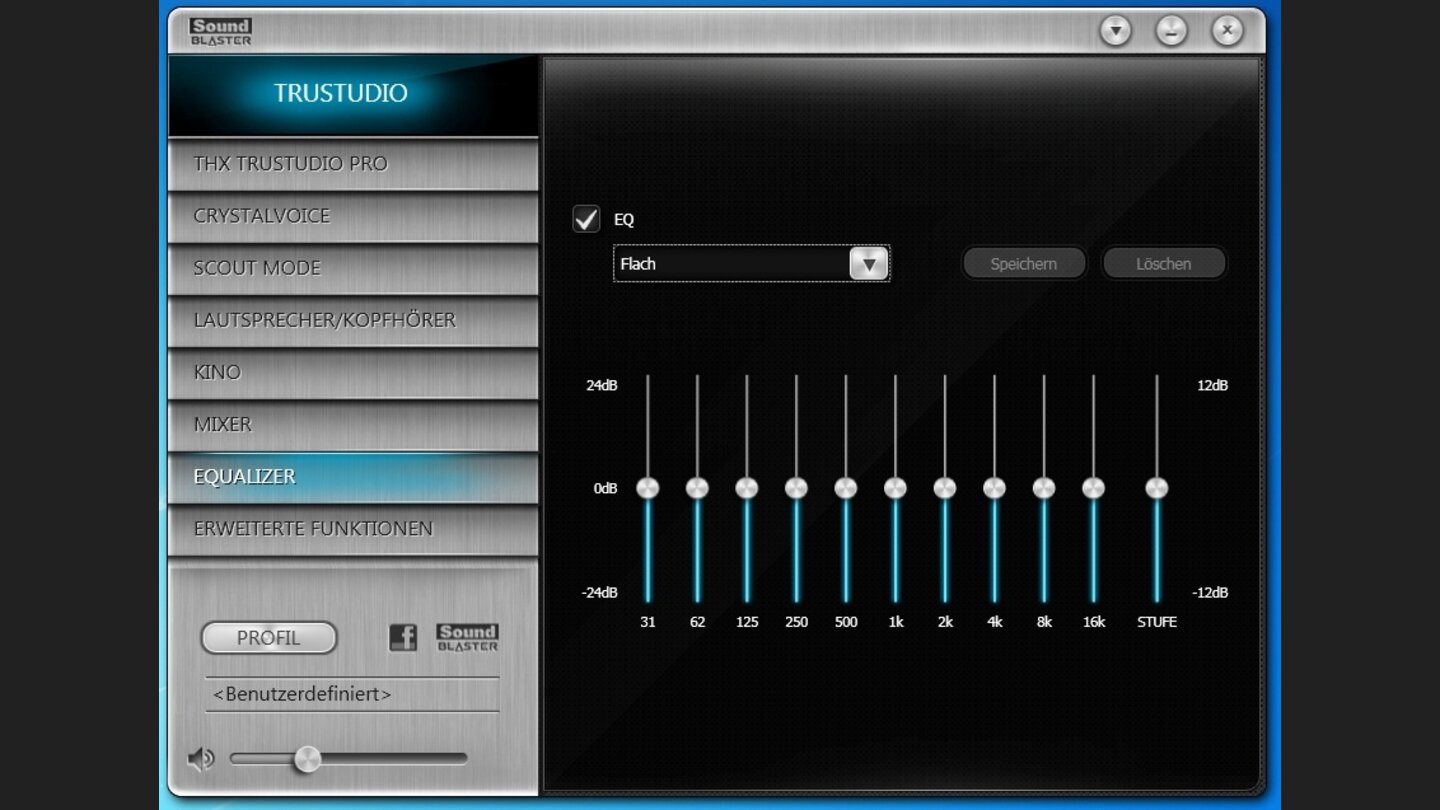Click the 12dB scale label
Image resolution: width=1440 pixels, height=810 pixels.
click(x=1212, y=385)
